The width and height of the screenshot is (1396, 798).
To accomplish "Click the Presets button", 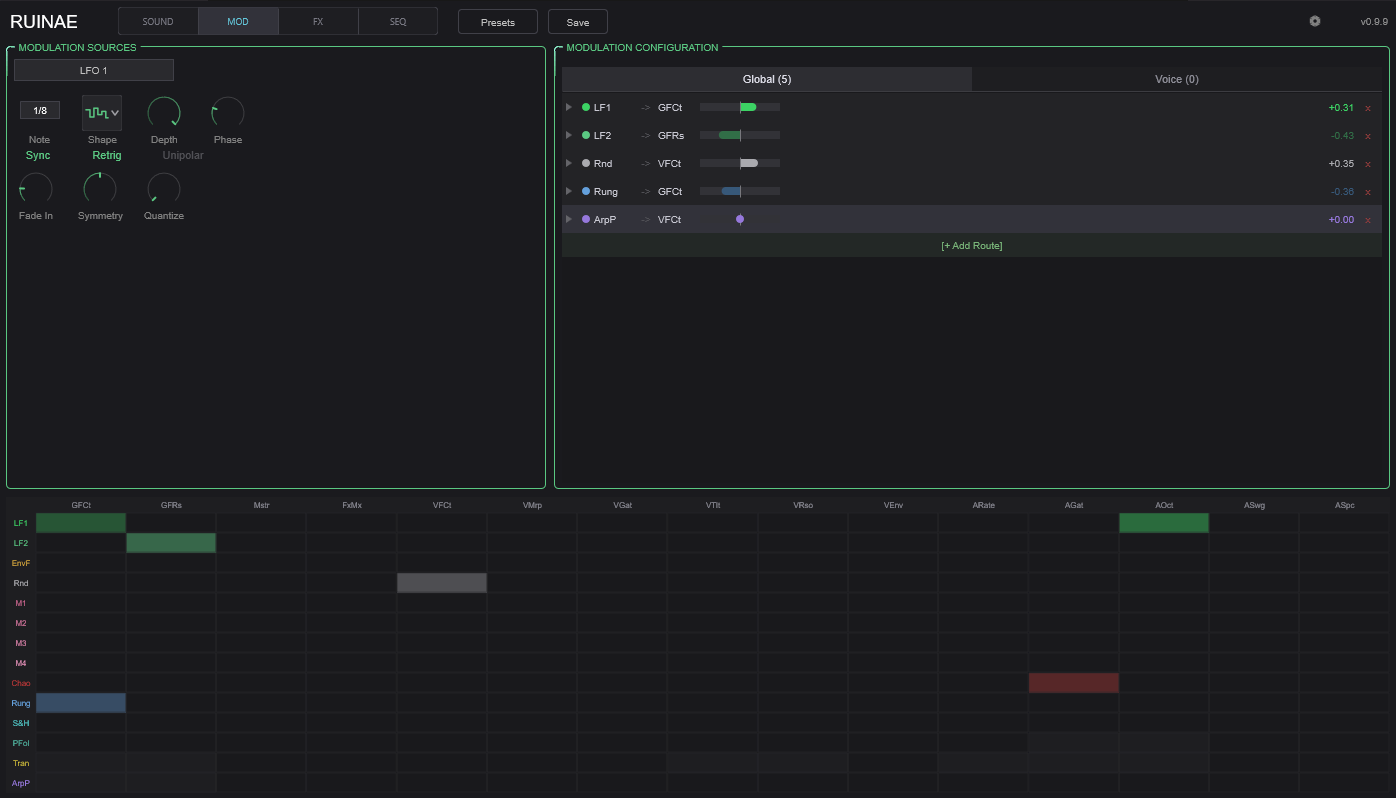I will click(x=498, y=22).
